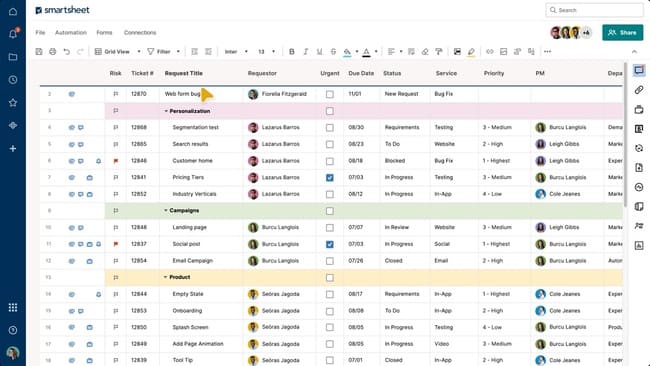Image resolution: width=650 pixels, height=366 pixels.
Task: Click the Print icon in toolbar
Action: pos(53,52)
